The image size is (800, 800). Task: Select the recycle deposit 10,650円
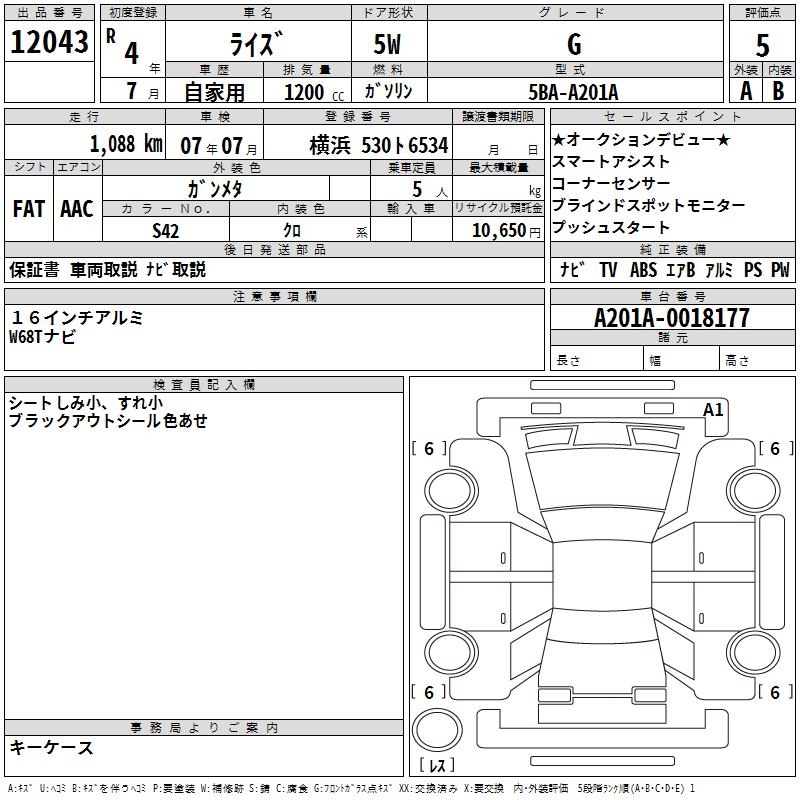(x=506, y=231)
